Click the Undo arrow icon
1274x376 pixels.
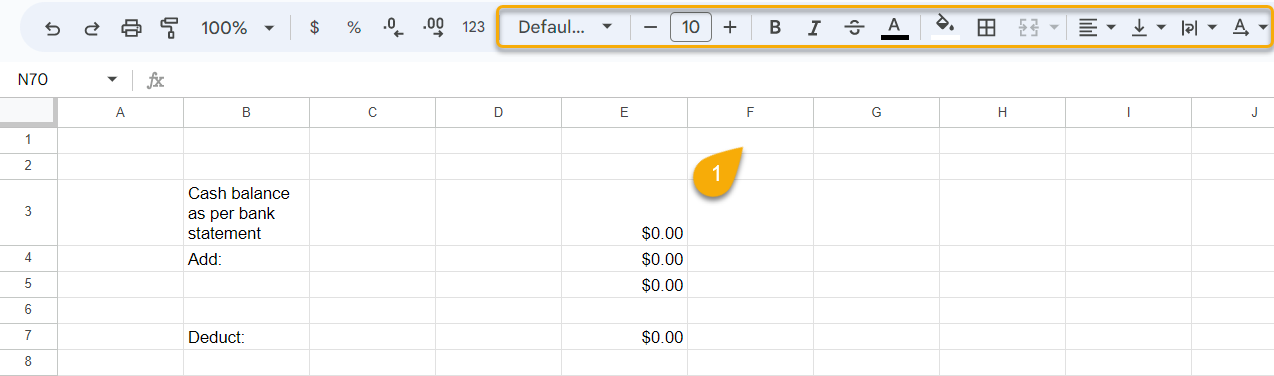click(x=53, y=28)
